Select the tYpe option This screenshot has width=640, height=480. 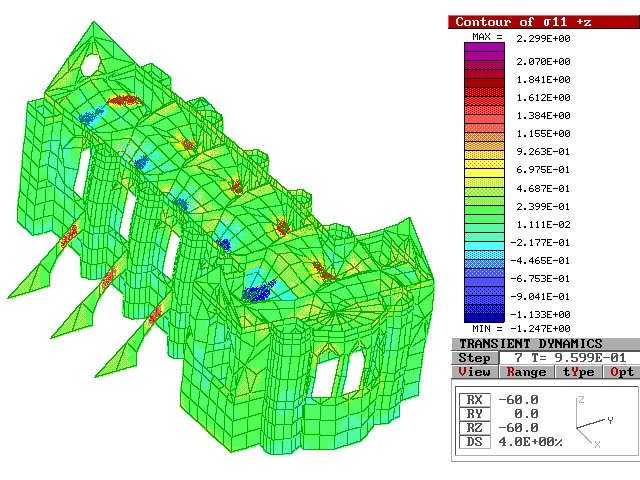click(x=579, y=372)
